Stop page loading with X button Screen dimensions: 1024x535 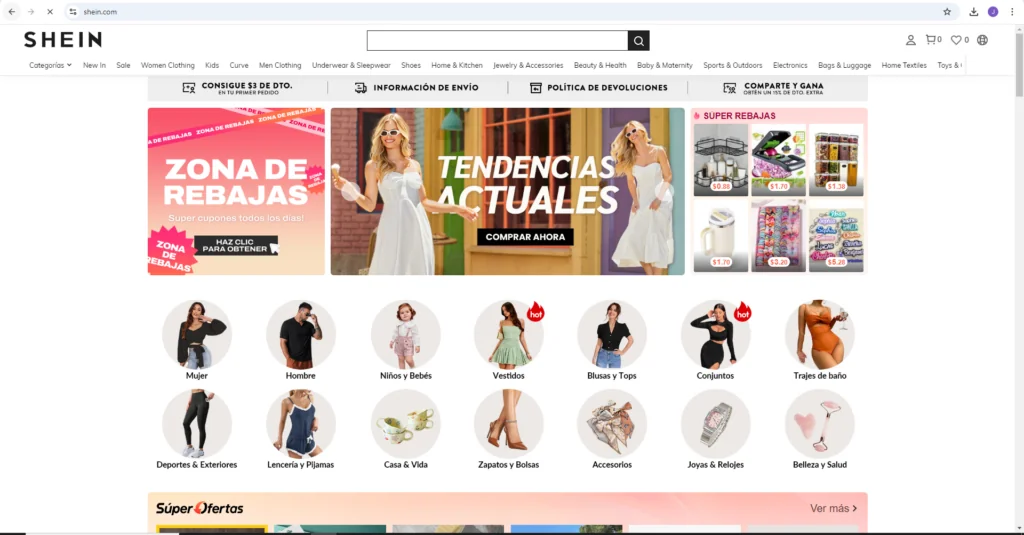point(50,12)
